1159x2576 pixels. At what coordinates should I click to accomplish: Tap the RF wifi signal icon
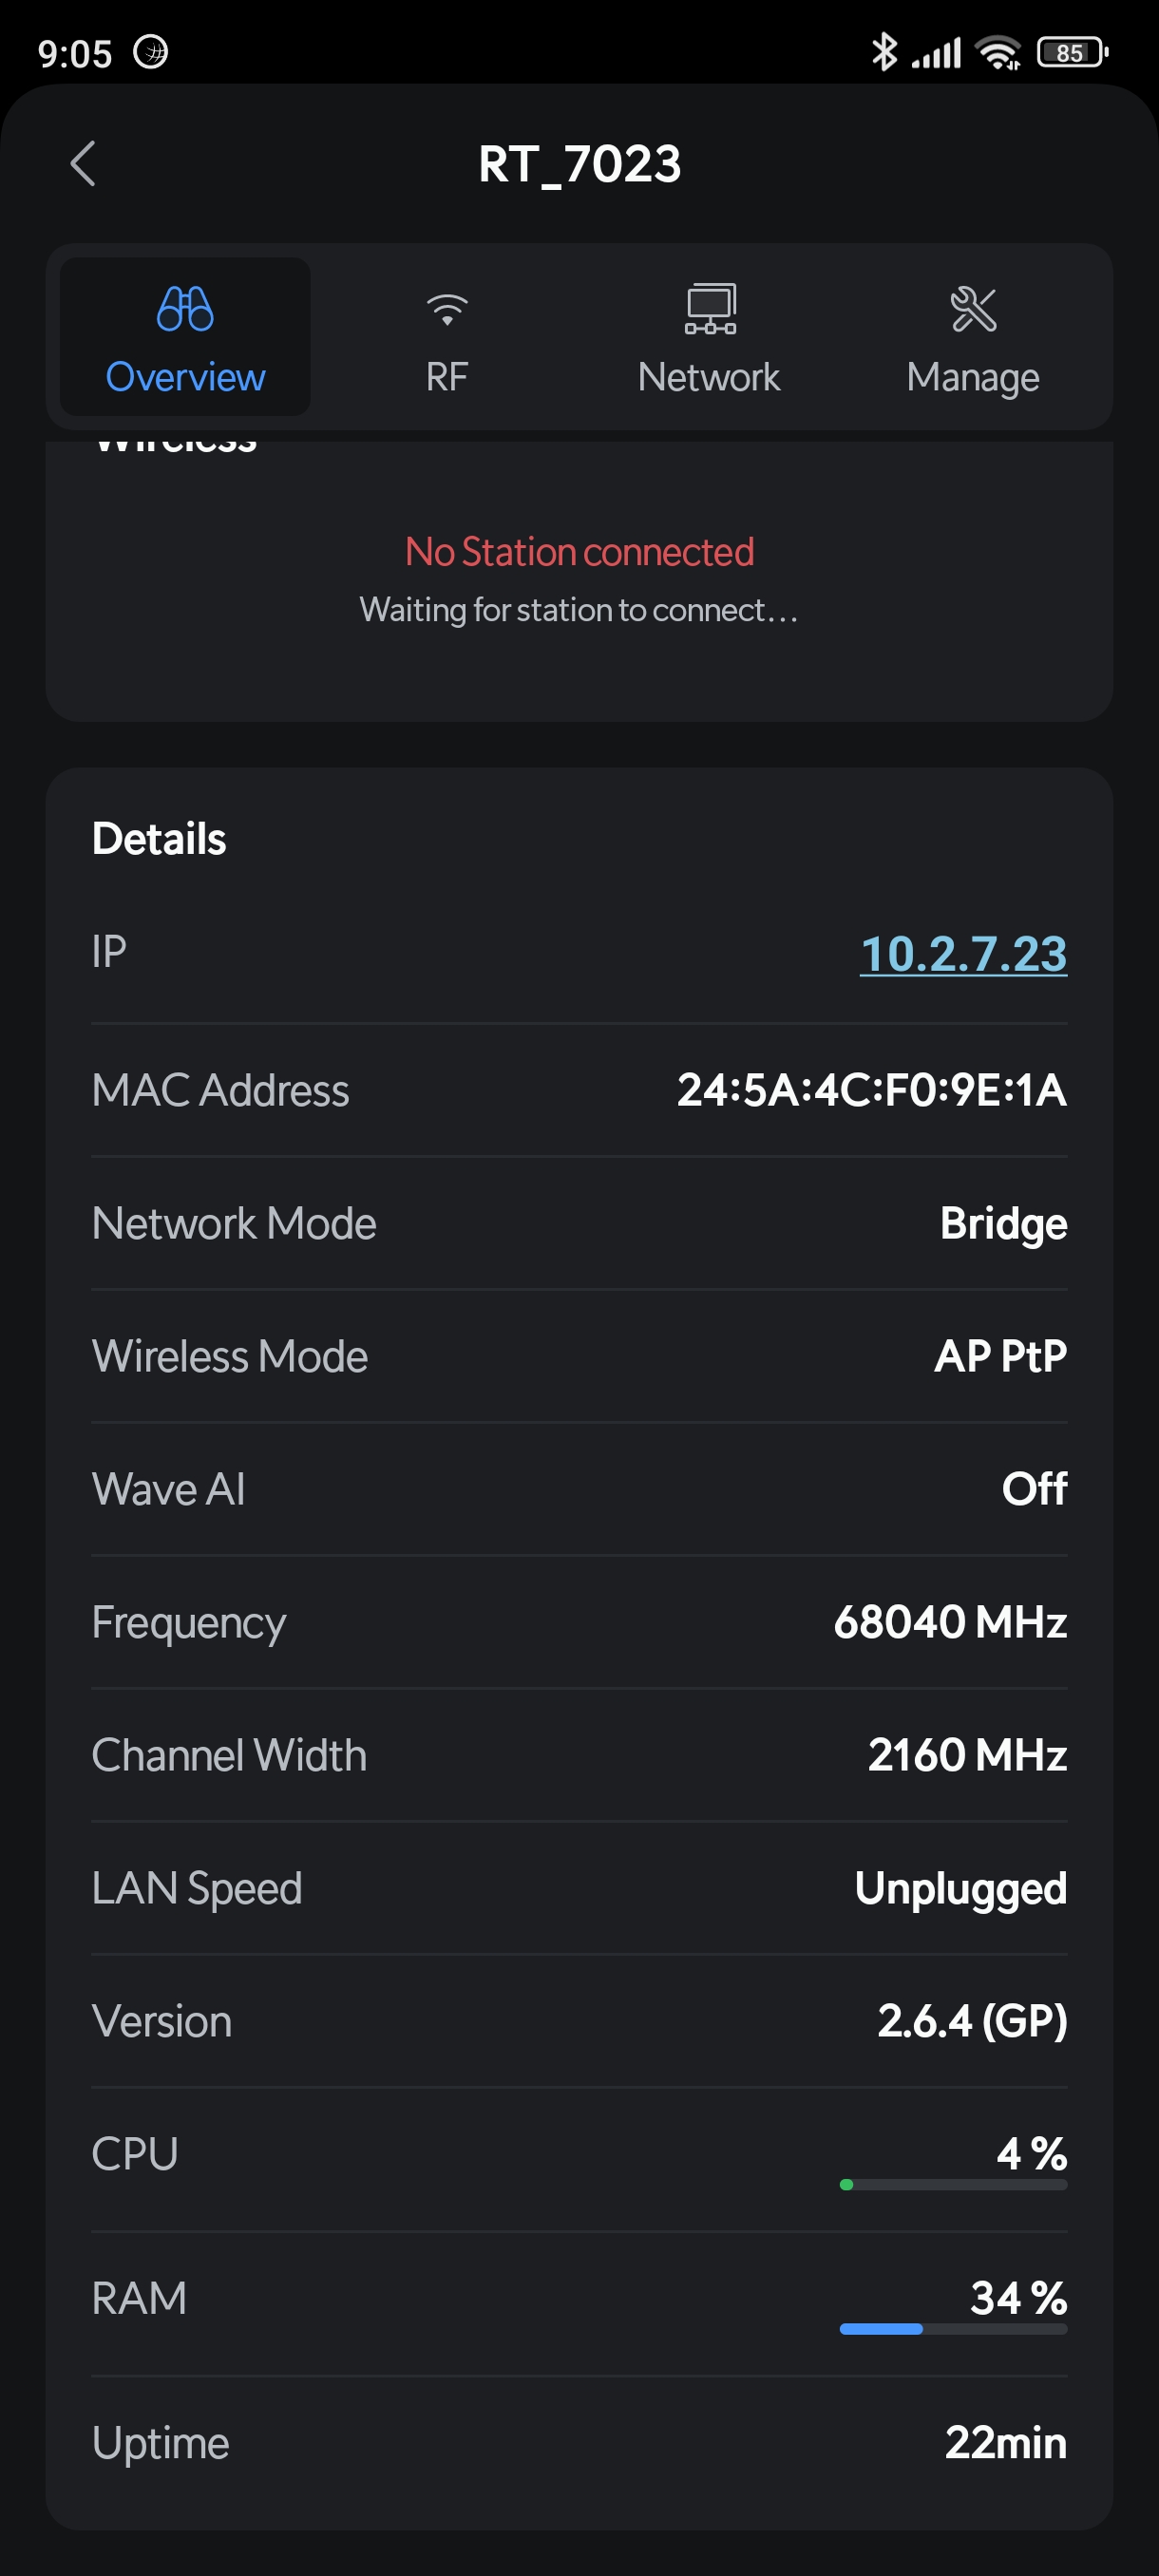(x=447, y=308)
